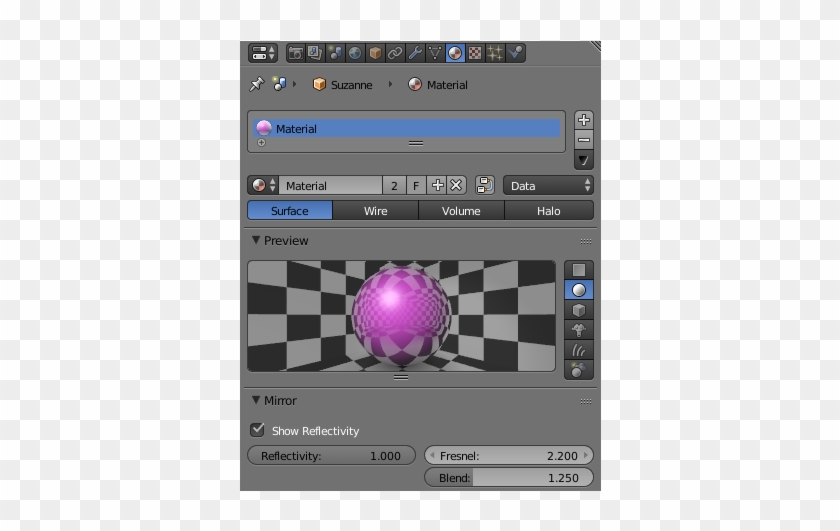The image size is (840, 531).
Task: Click the material user count 2
Action: click(394, 185)
